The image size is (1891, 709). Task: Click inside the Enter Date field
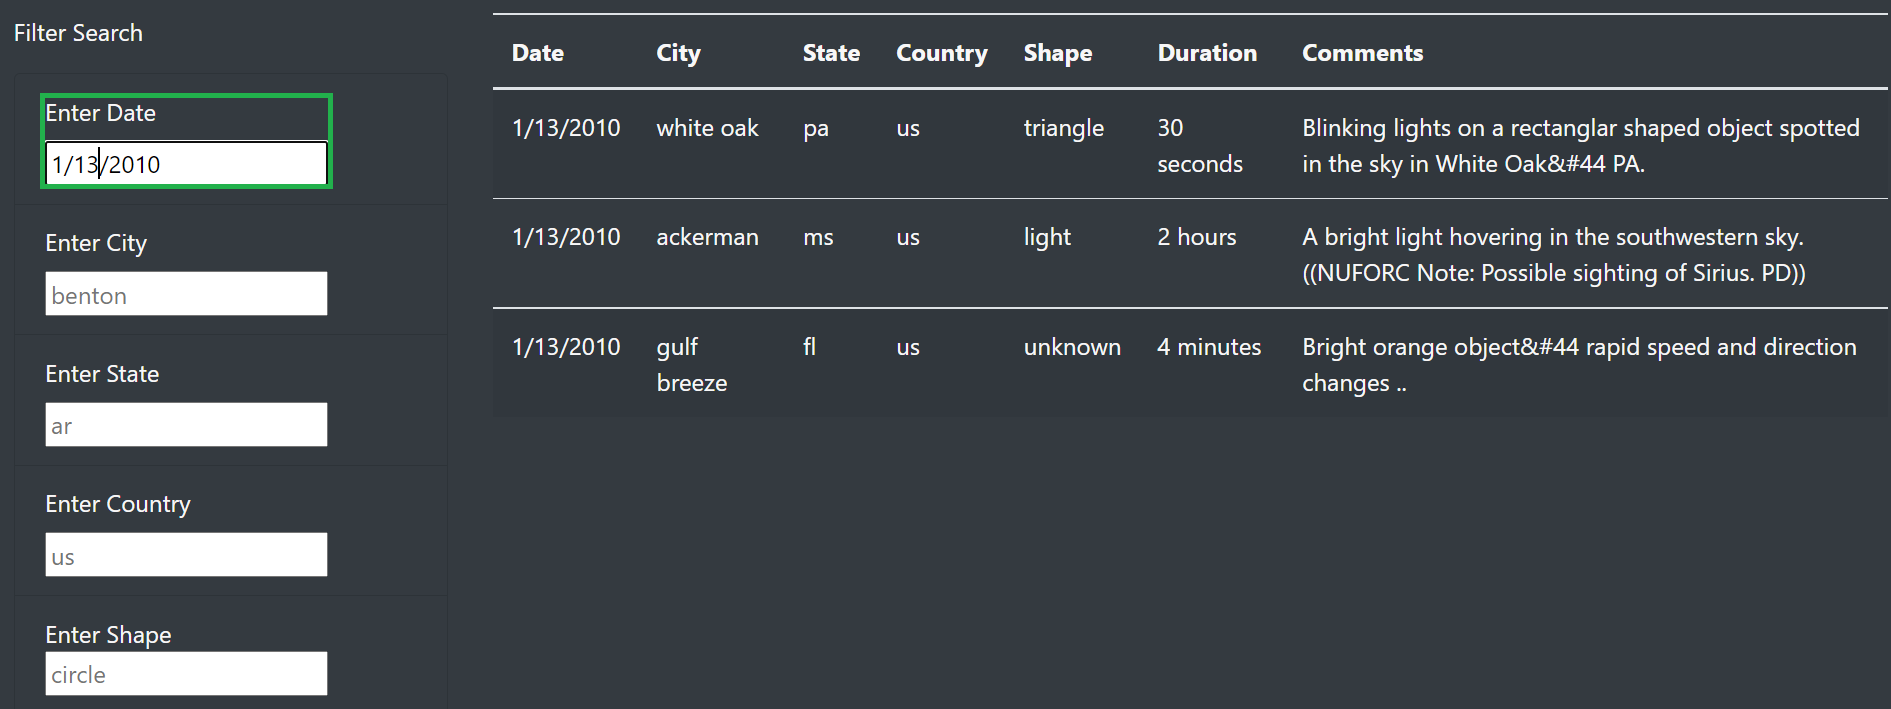(185, 163)
